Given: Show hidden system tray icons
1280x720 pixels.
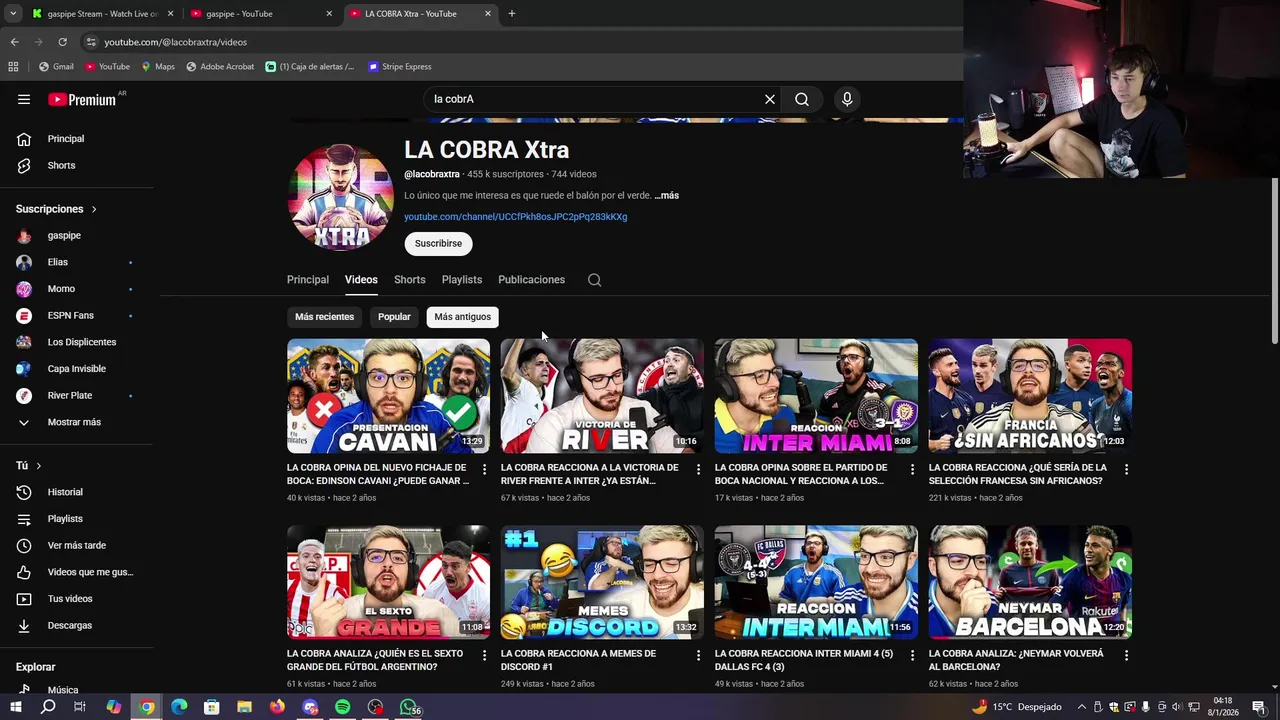Looking at the screenshot, I should click(x=1081, y=707).
